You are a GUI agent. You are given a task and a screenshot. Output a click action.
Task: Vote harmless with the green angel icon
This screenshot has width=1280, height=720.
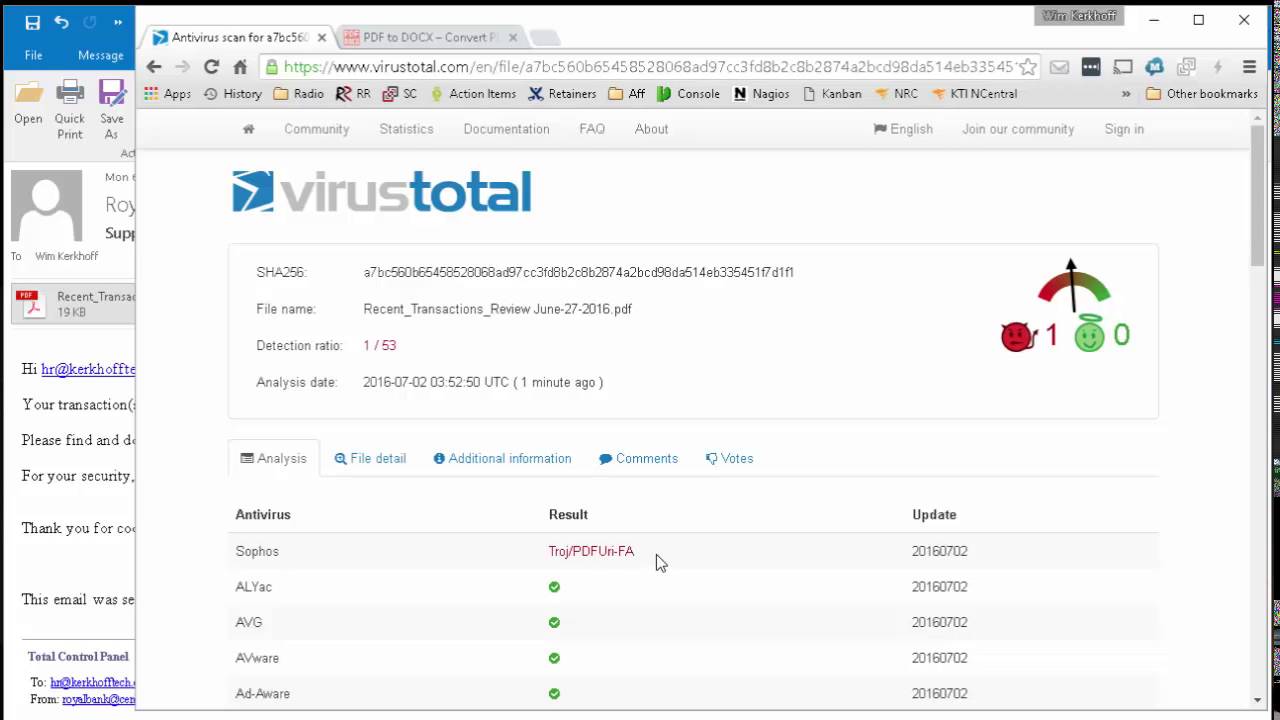coord(1090,334)
